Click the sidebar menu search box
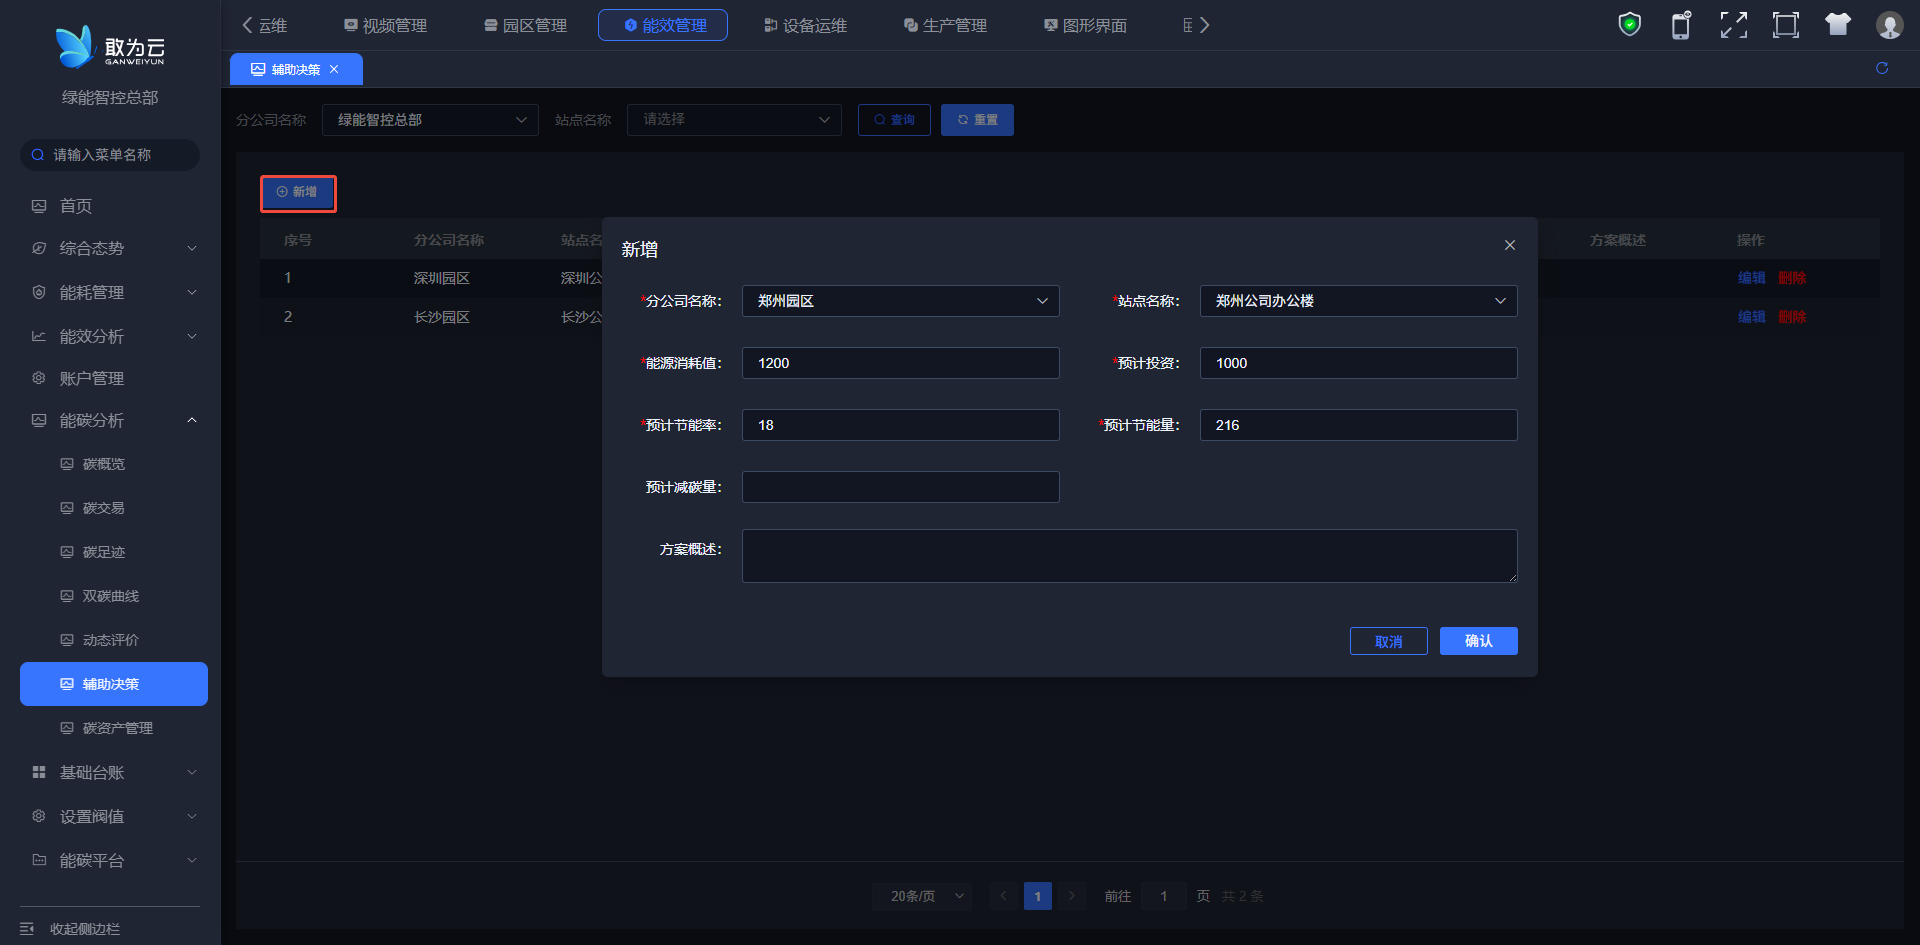The height and width of the screenshot is (945, 1920). pyautogui.click(x=110, y=155)
